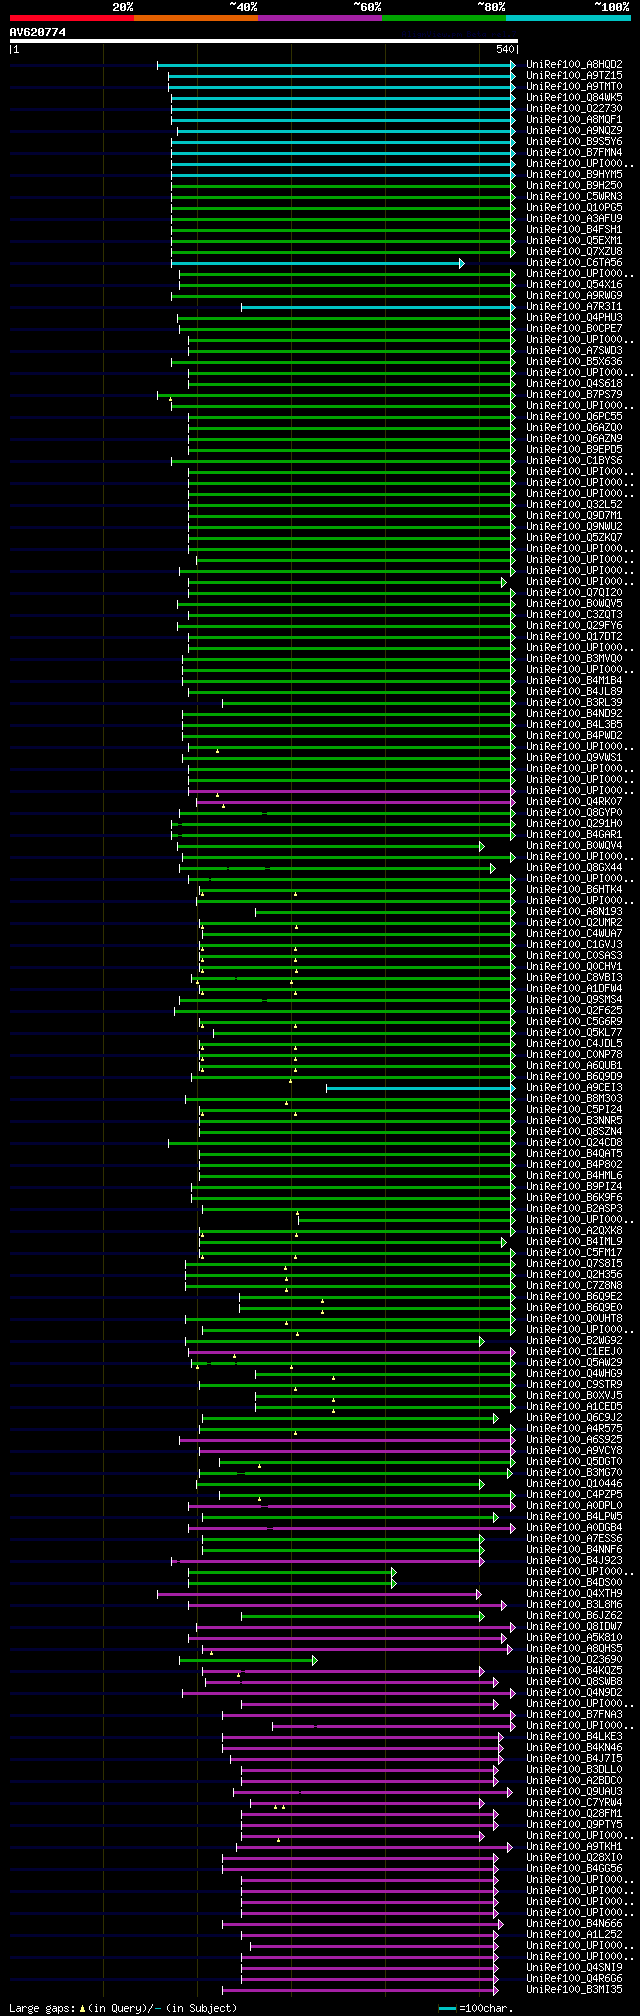Click the short green bar for UniRef100_B4DS00

290,1583
